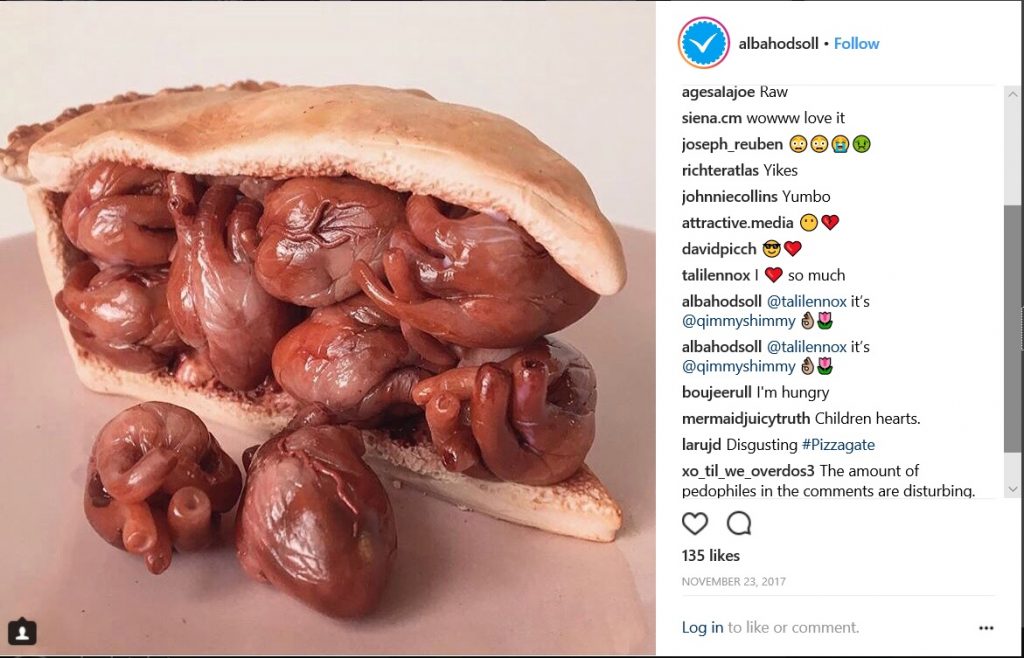Open the first @talilennox mention
Screen dimensions: 1024x658
coord(807,301)
